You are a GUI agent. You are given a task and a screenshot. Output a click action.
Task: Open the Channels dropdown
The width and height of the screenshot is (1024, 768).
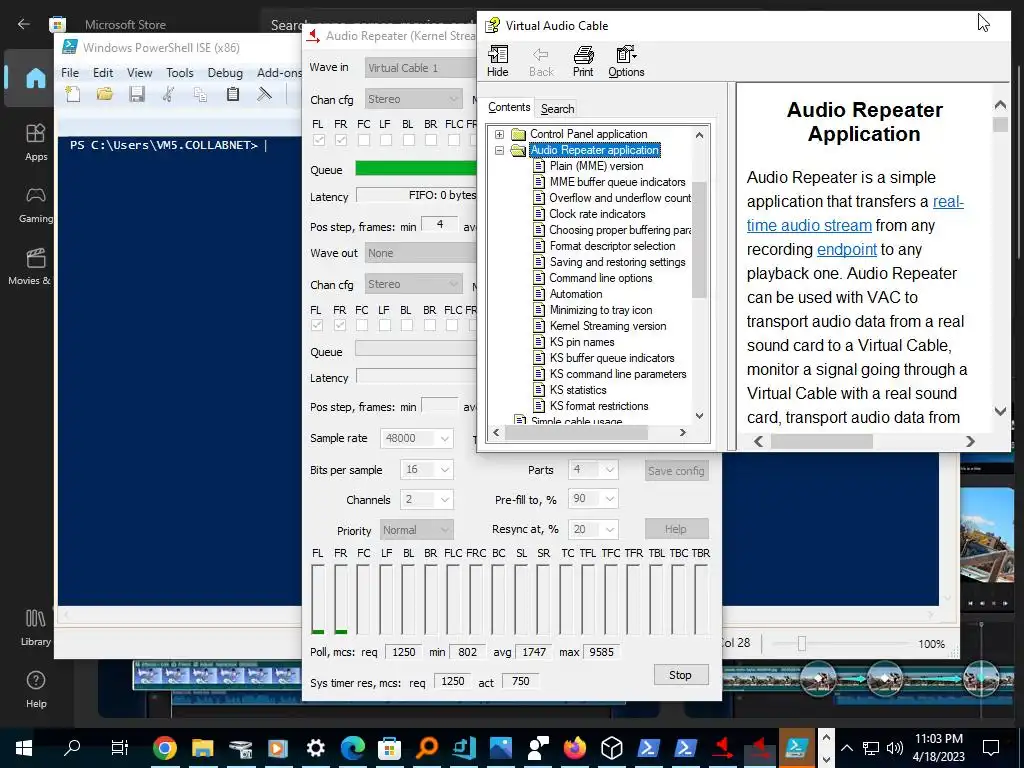point(427,500)
